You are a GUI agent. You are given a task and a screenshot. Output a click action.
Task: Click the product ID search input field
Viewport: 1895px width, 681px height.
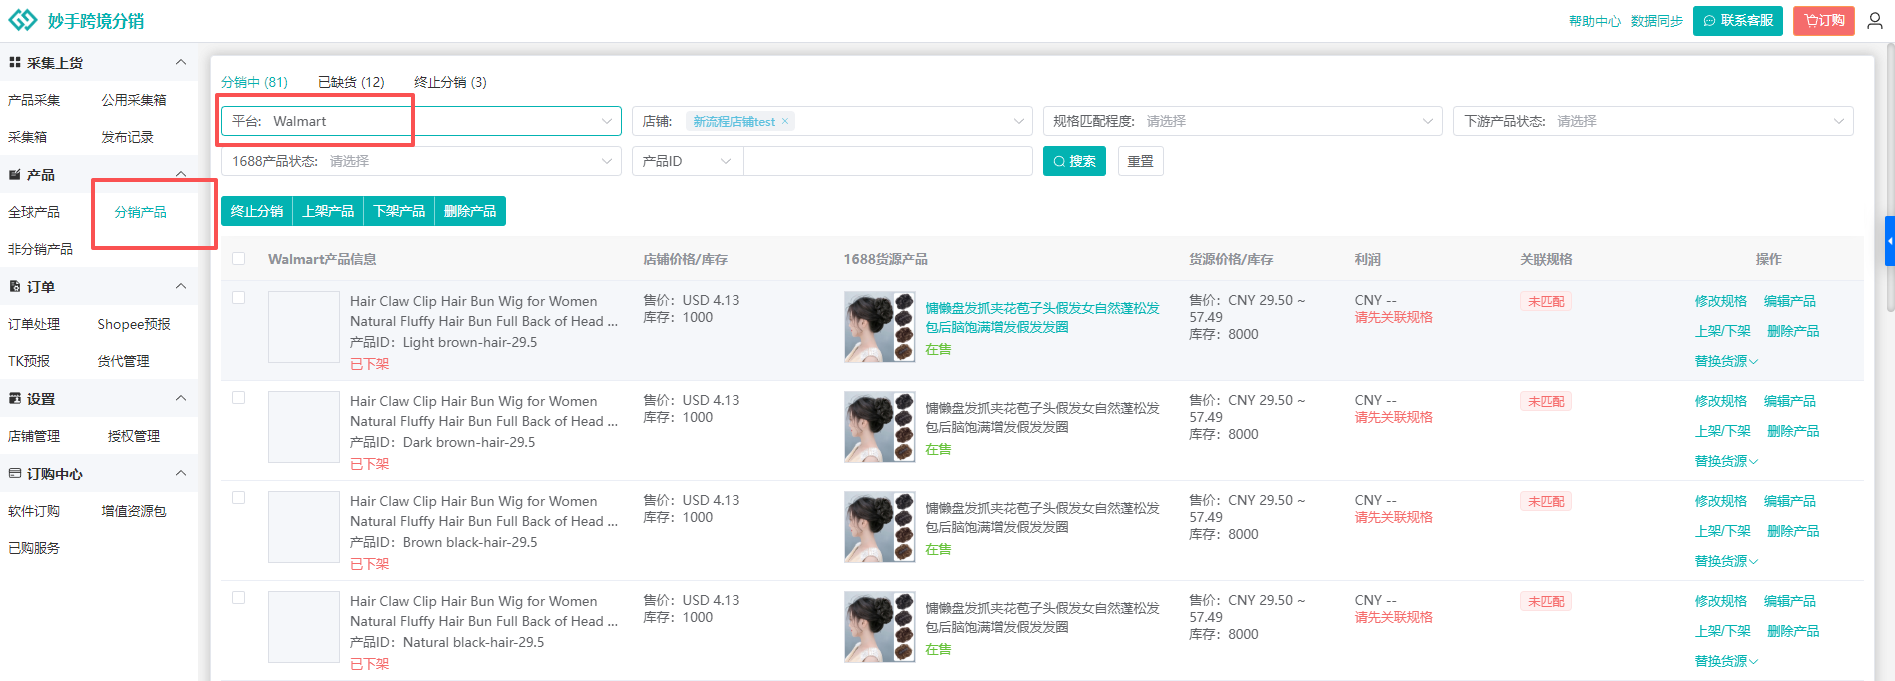click(x=887, y=161)
